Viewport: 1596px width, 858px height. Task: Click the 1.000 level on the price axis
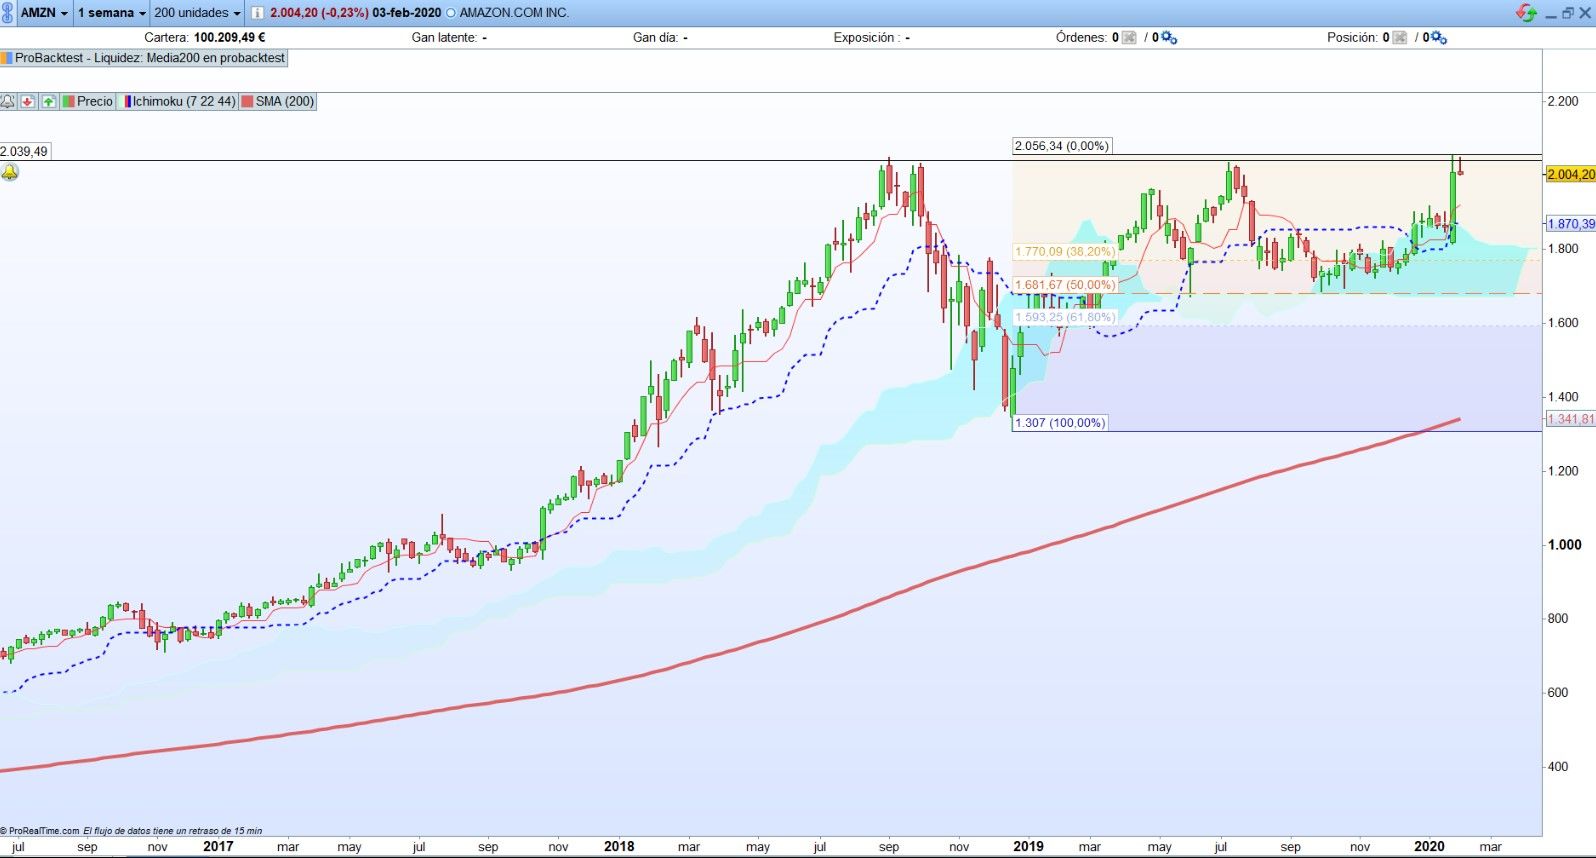click(1565, 545)
